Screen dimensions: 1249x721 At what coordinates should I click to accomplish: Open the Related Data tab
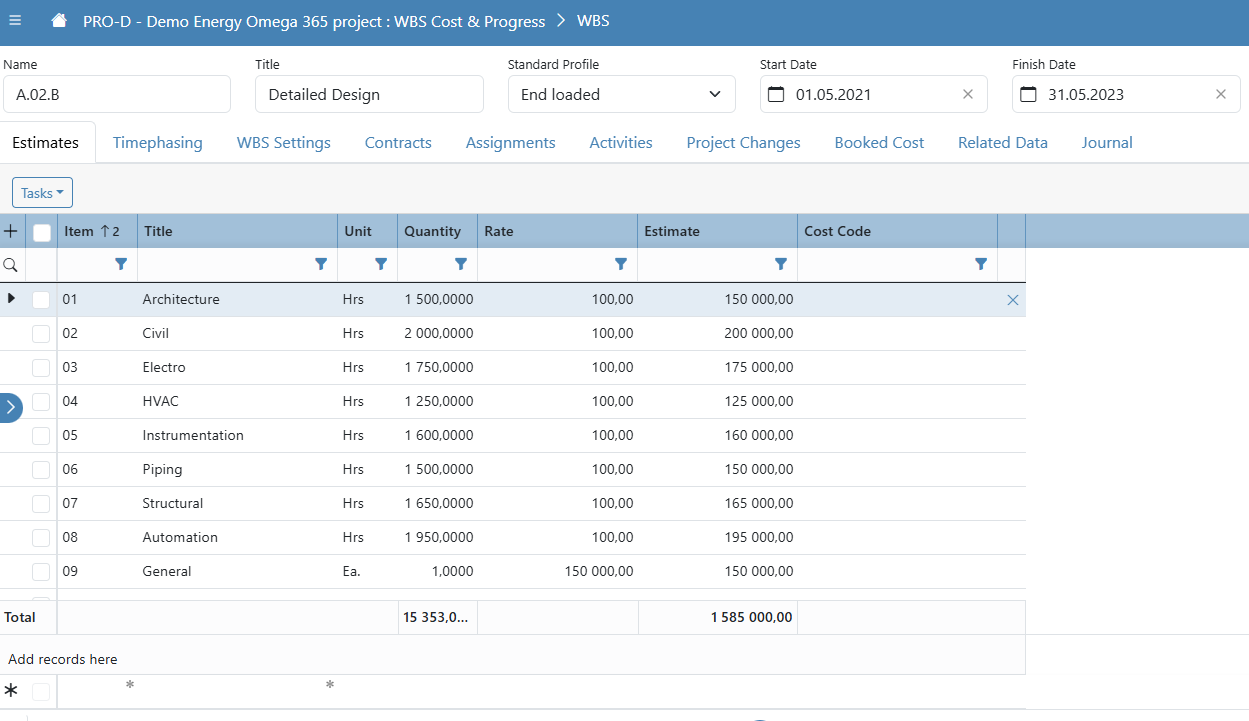point(1003,143)
